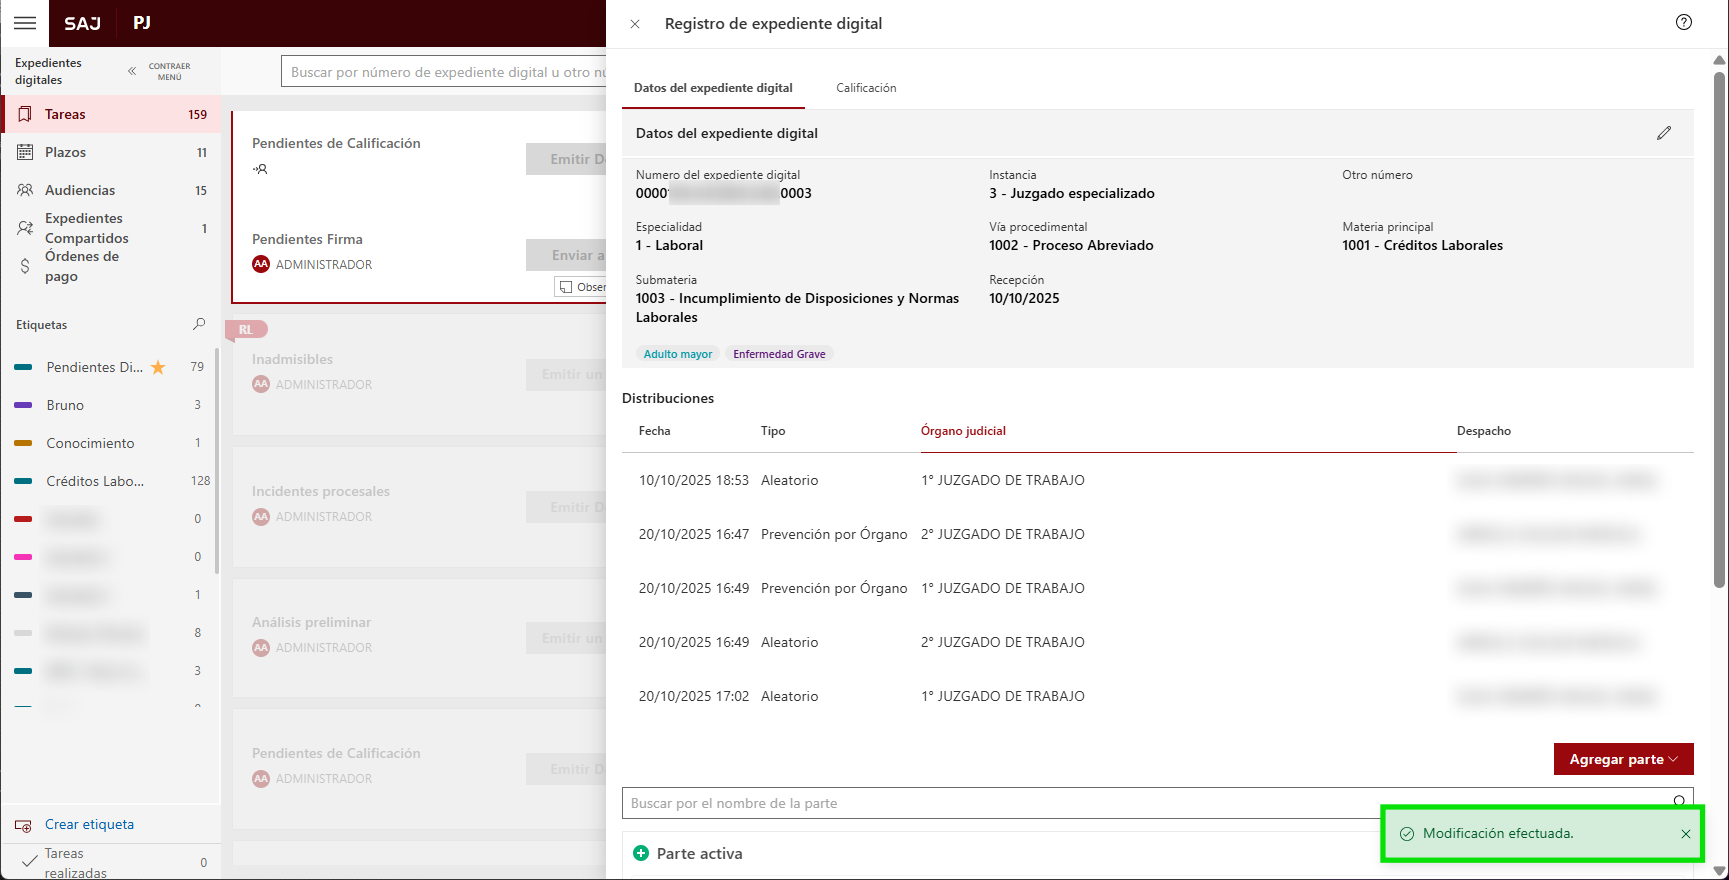Viewport: 1729px width, 880px height.
Task: Click the Adulto mayor tag
Action: (678, 354)
